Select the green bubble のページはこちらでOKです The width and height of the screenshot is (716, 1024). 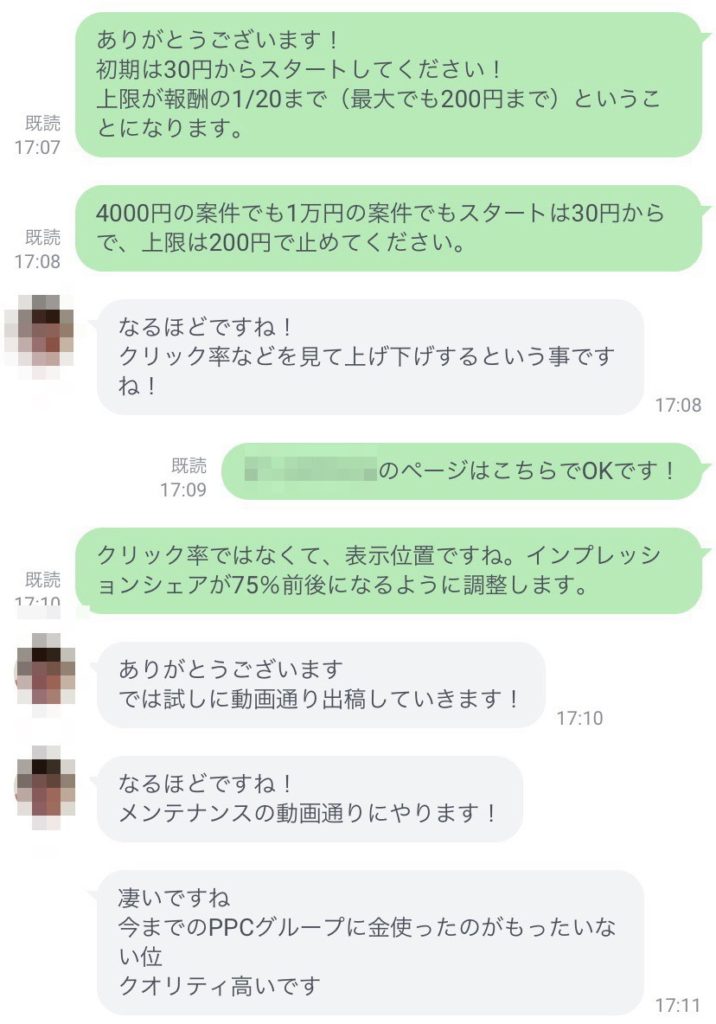point(463,471)
